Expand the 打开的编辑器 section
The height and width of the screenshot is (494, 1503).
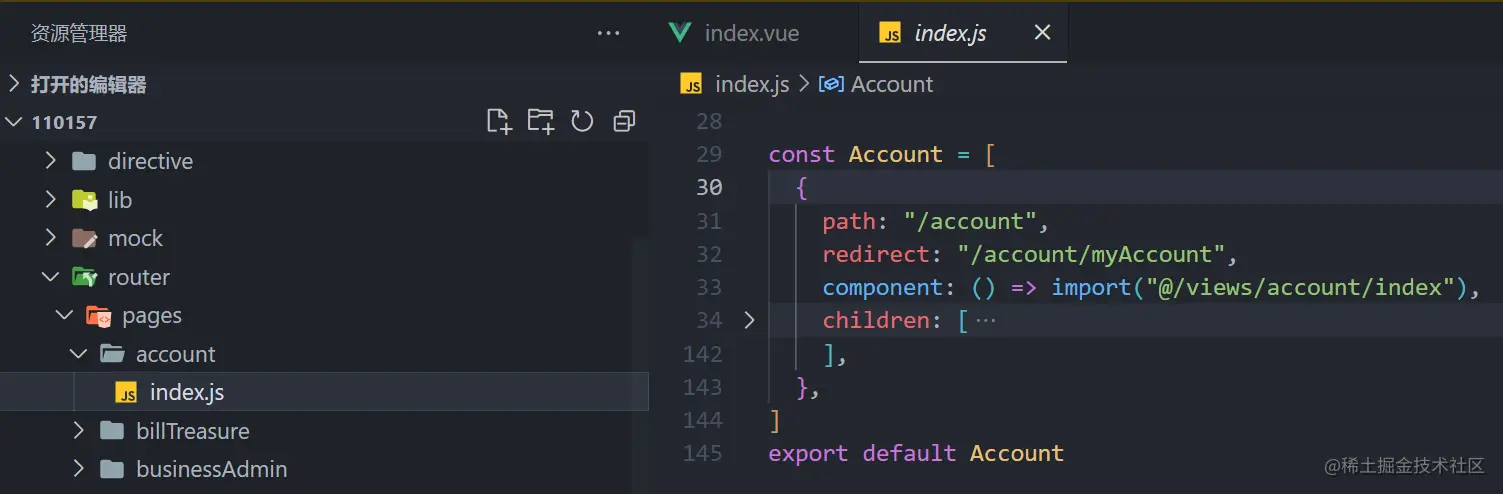coord(14,85)
